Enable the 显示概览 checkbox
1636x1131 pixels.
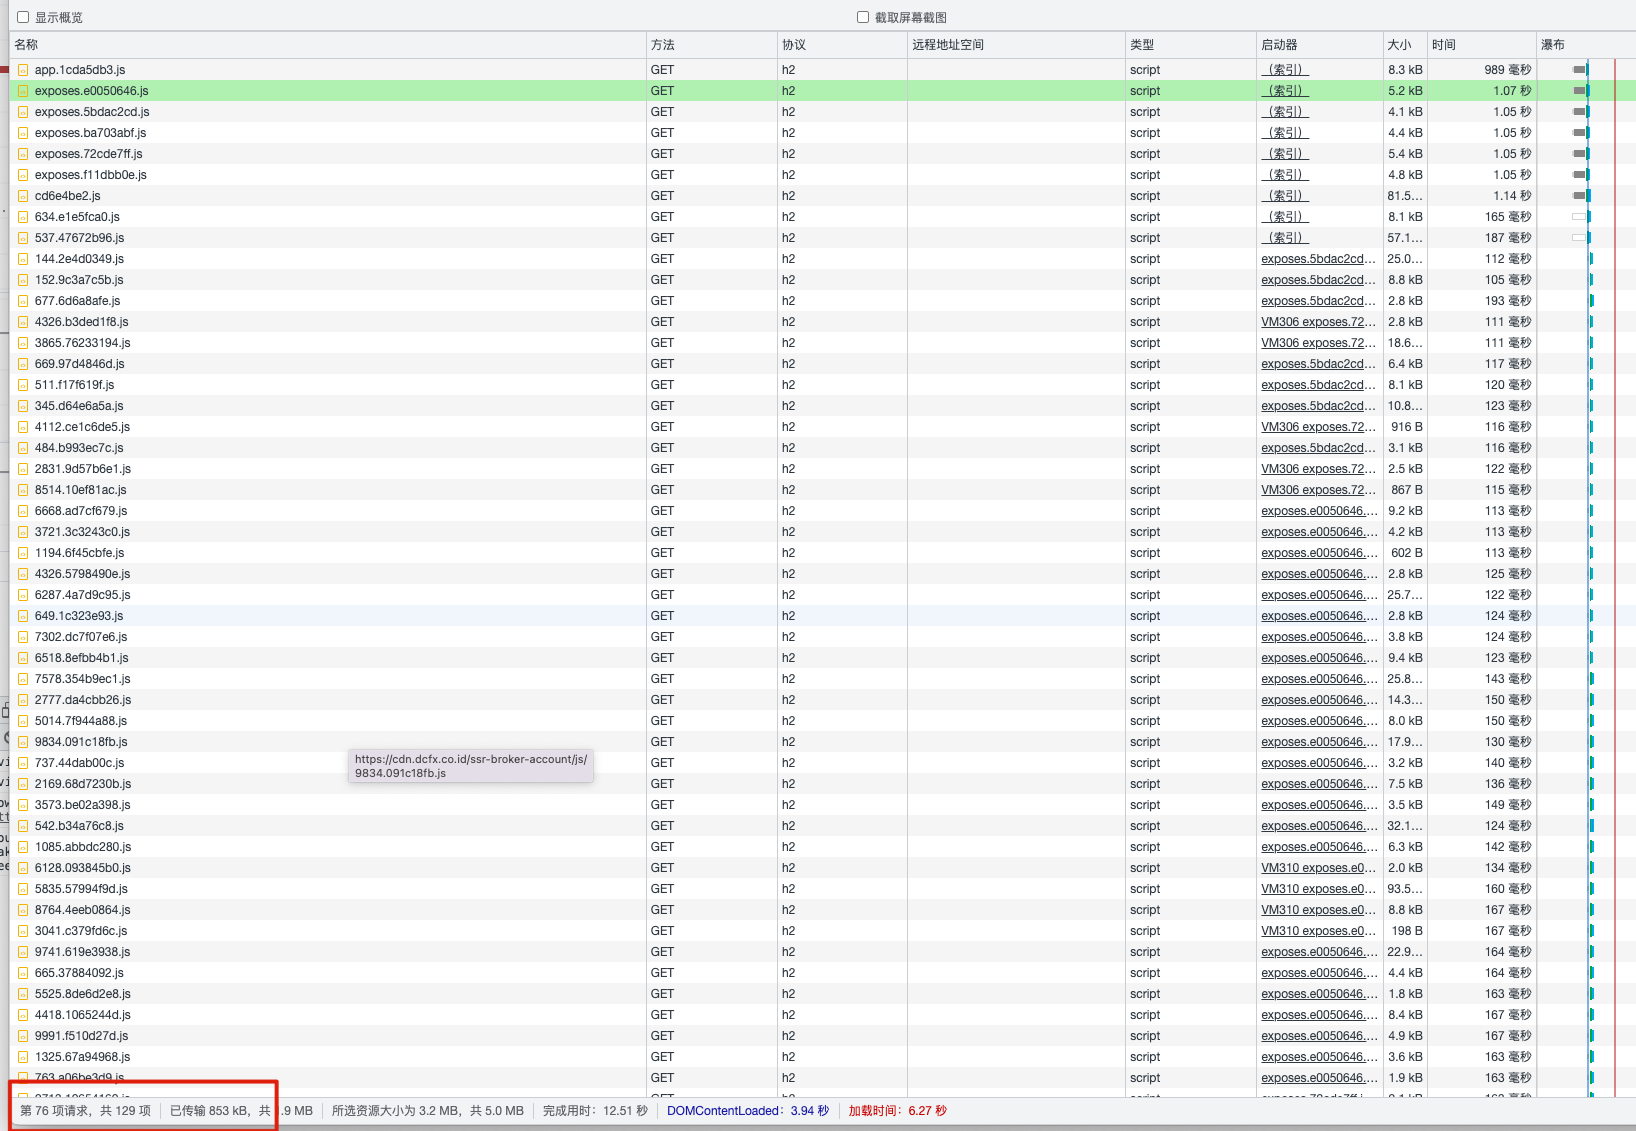coord(23,17)
